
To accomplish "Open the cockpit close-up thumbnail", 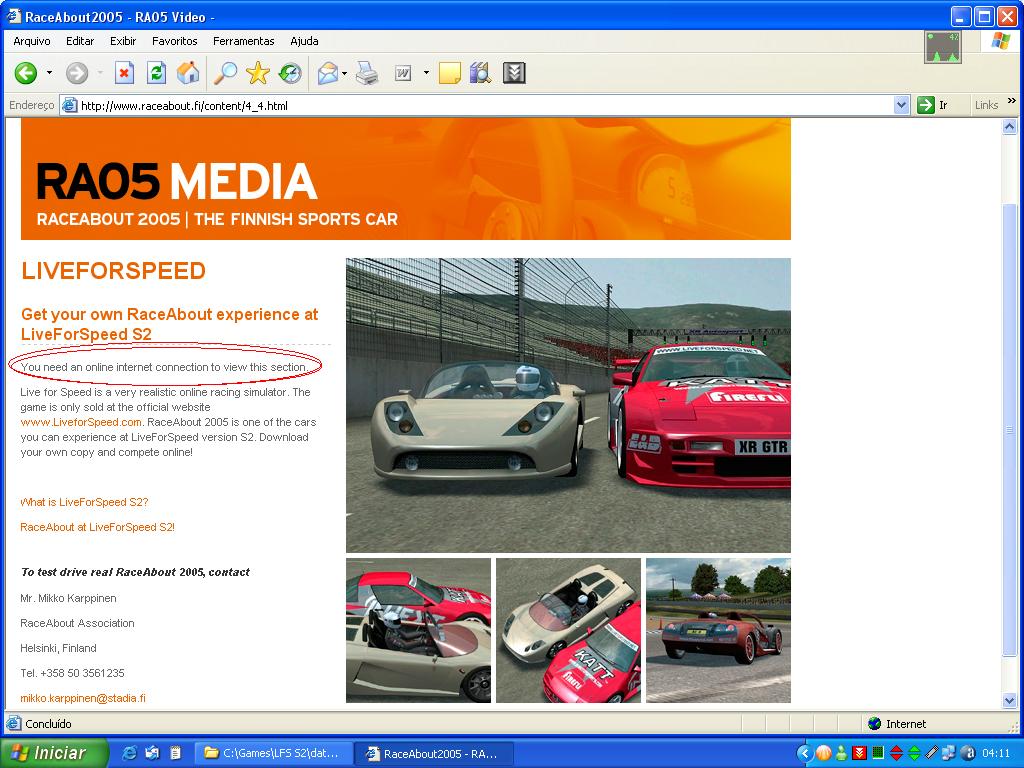I will pos(418,630).
